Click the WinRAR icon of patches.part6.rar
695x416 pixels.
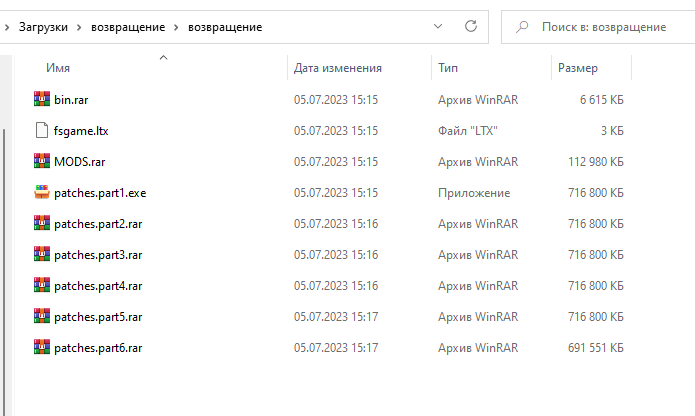click(42, 347)
